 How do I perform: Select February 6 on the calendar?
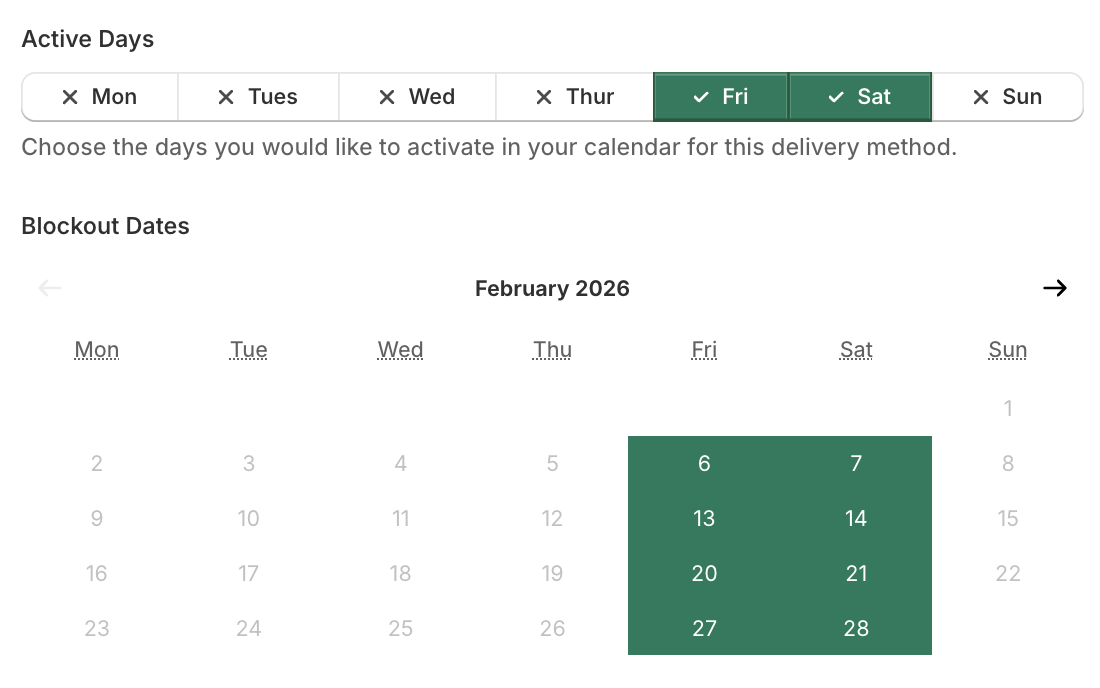[x=704, y=463]
